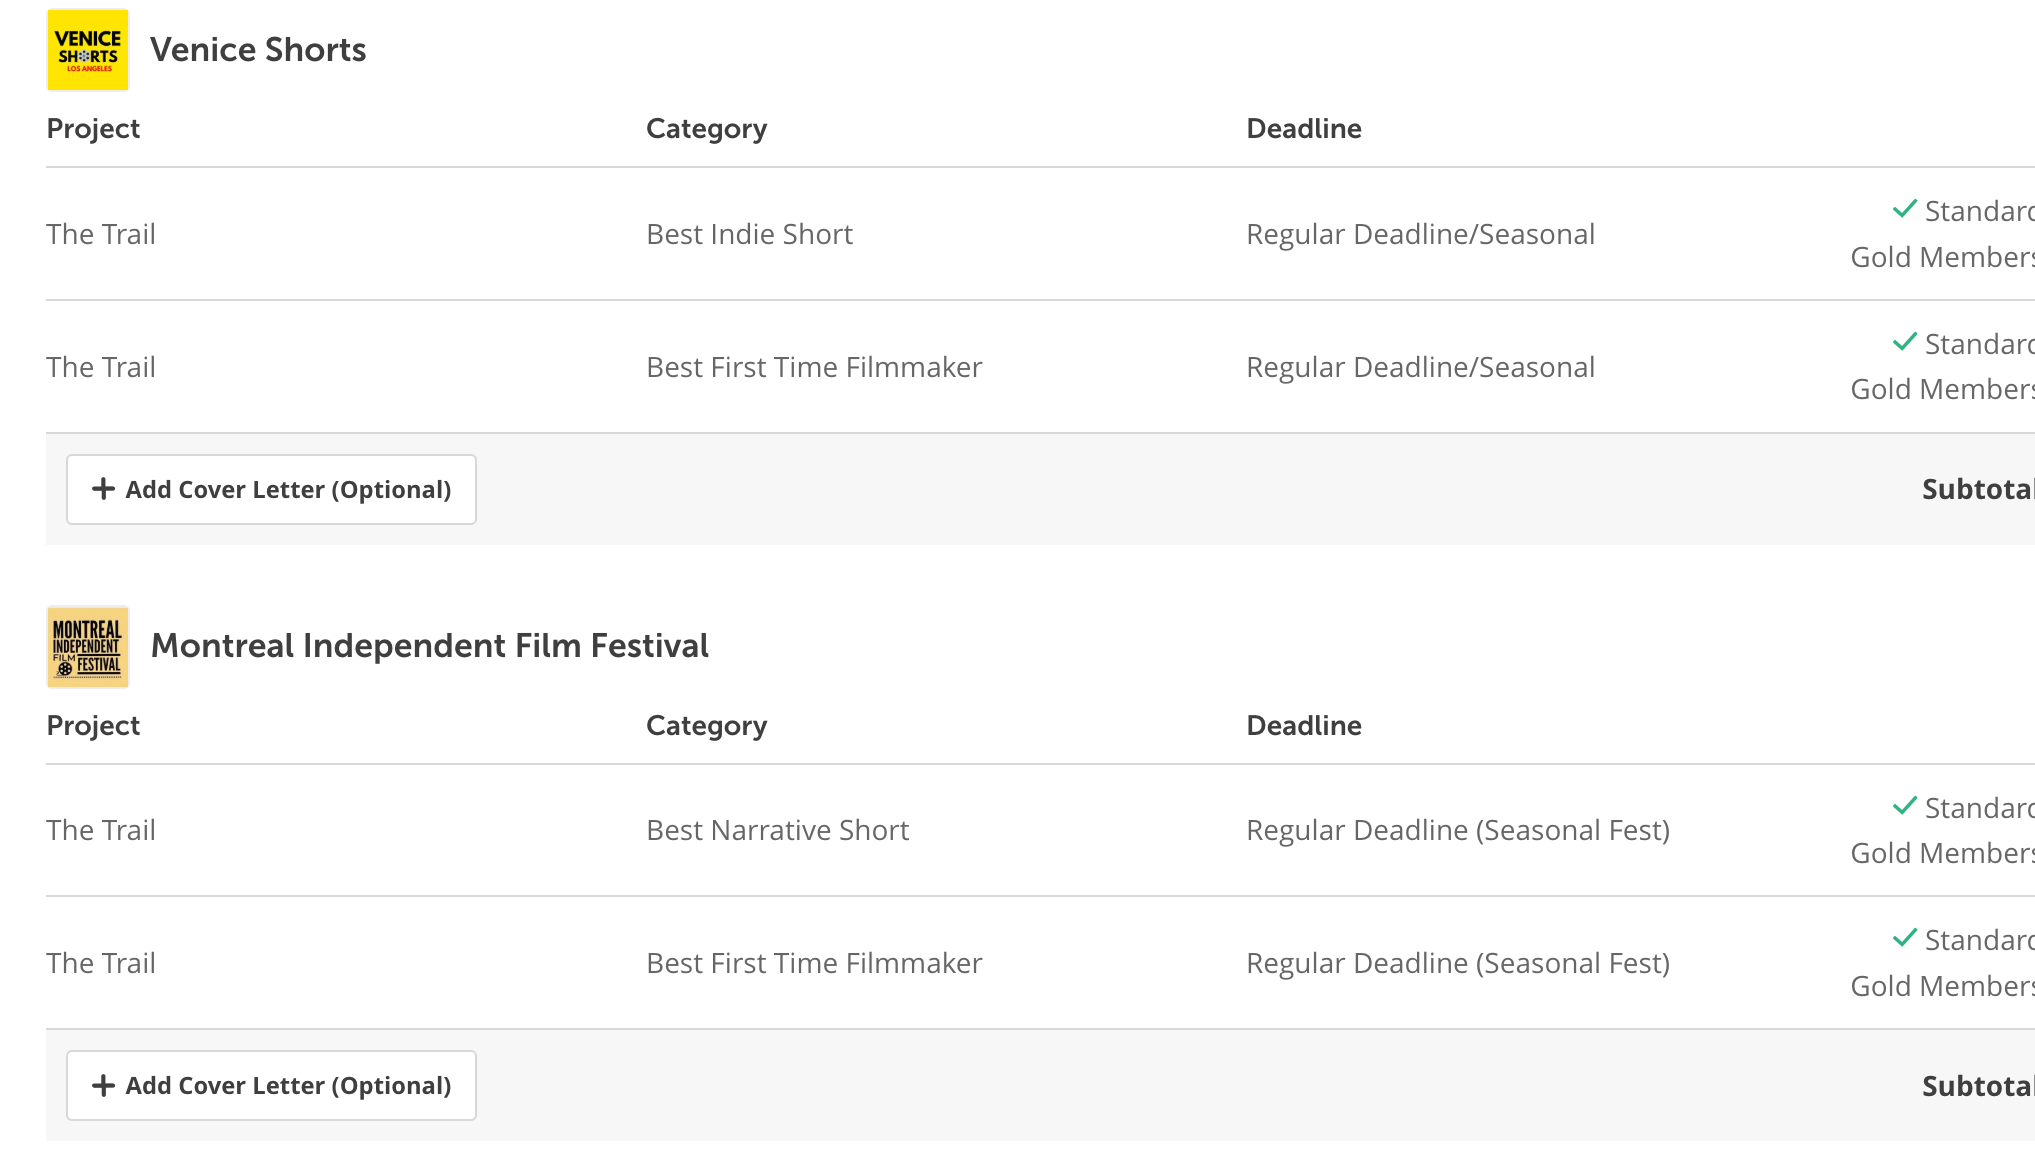This screenshot has height=1150, width=2035.
Task: Open the Venice Shorts festival title
Action: 258,50
